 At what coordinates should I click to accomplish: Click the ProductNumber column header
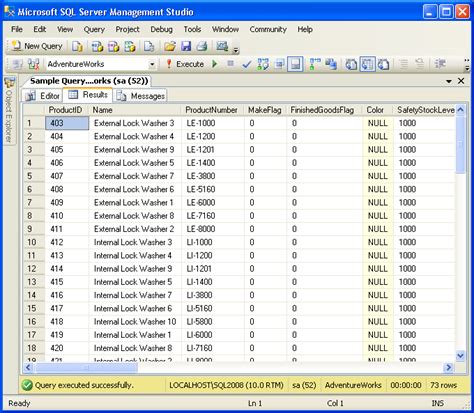point(213,110)
